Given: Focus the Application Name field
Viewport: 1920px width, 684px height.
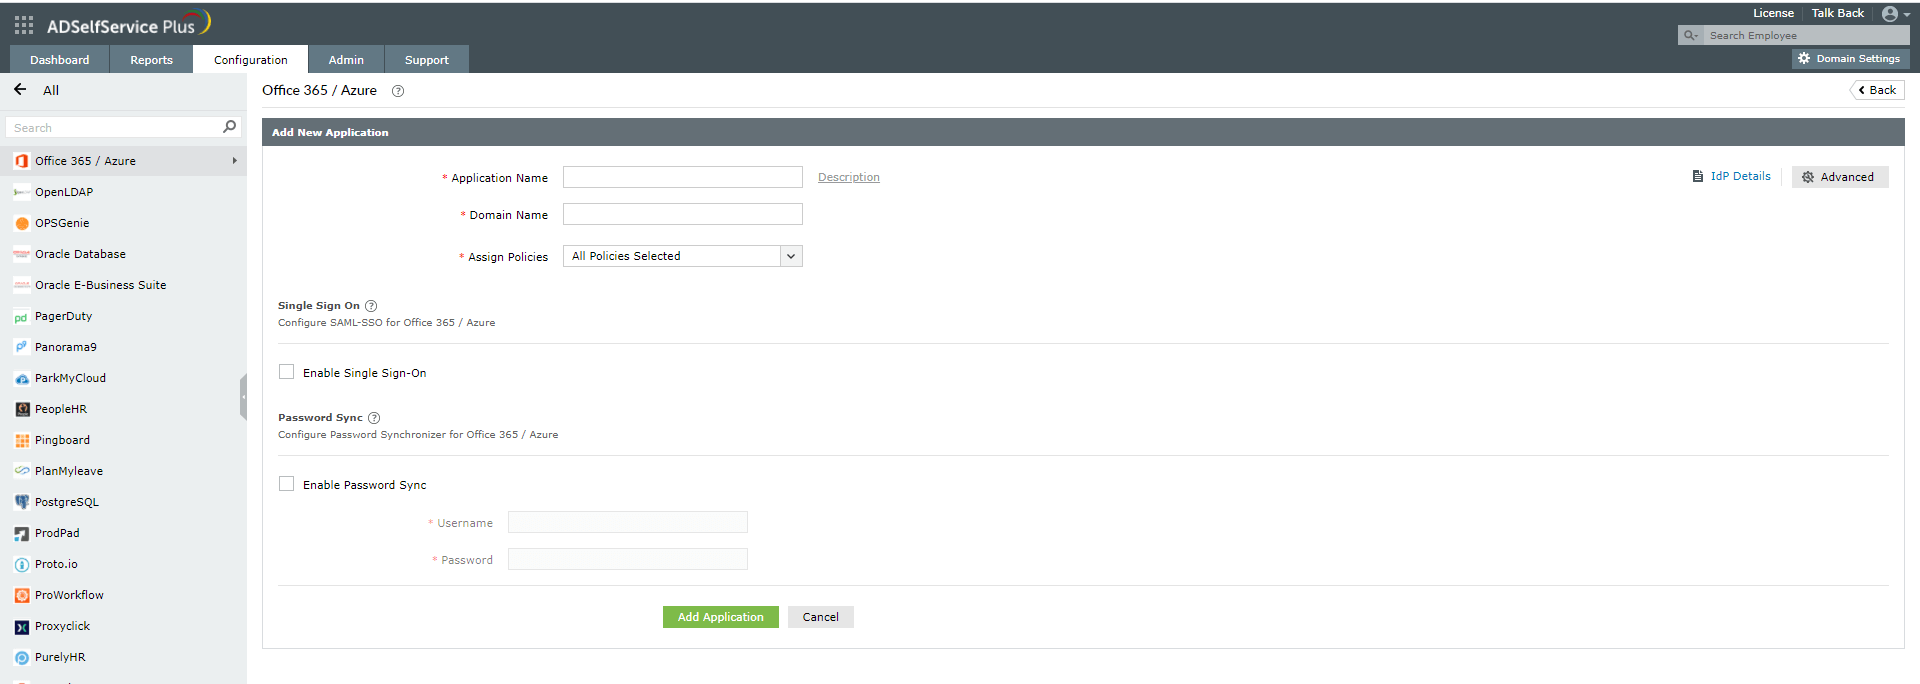Looking at the screenshot, I should coord(682,177).
